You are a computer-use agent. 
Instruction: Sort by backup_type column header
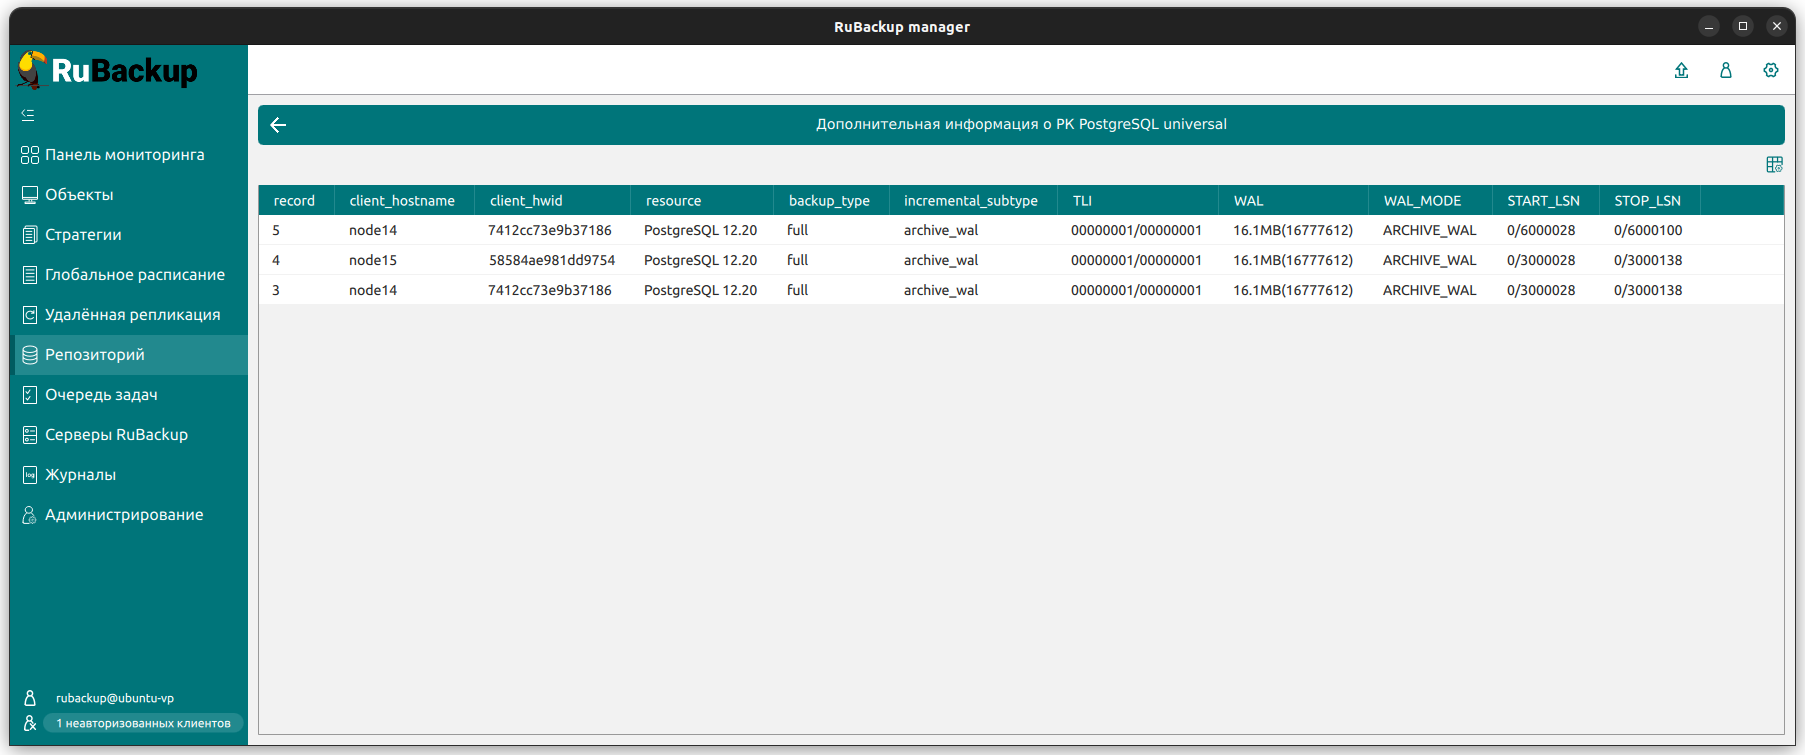829,201
